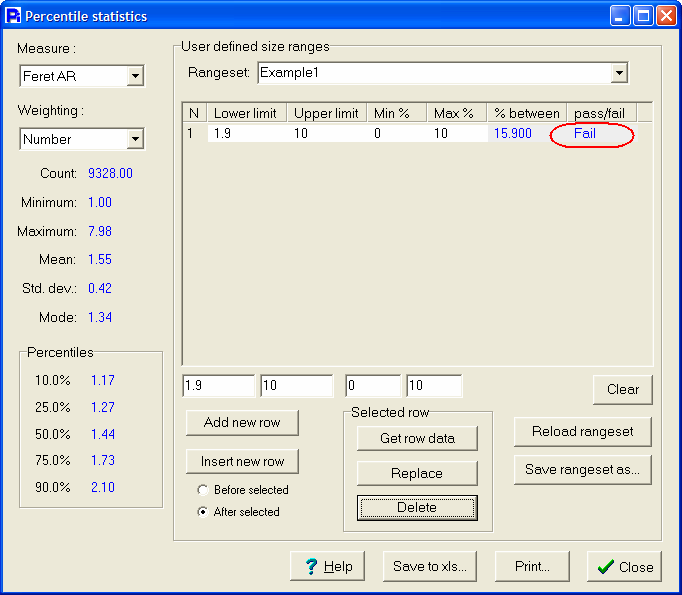This screenshot has width=682, height=595.
Task: Click the pass/fail column header
Action: tap(599, 113)
